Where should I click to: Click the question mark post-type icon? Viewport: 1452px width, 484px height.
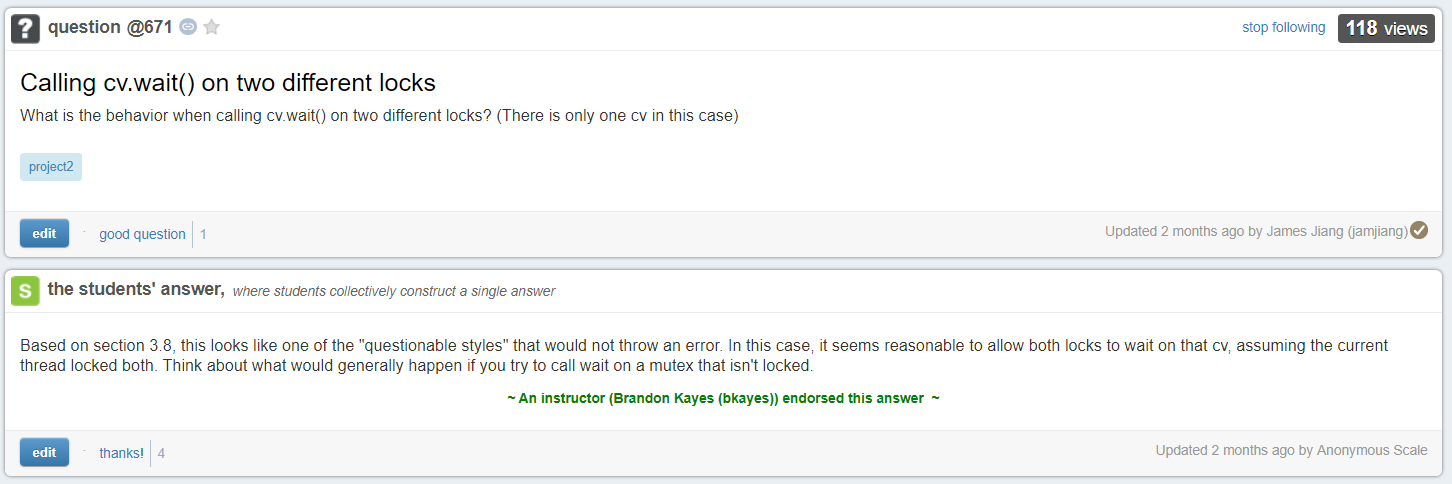(x=26, y=29)
